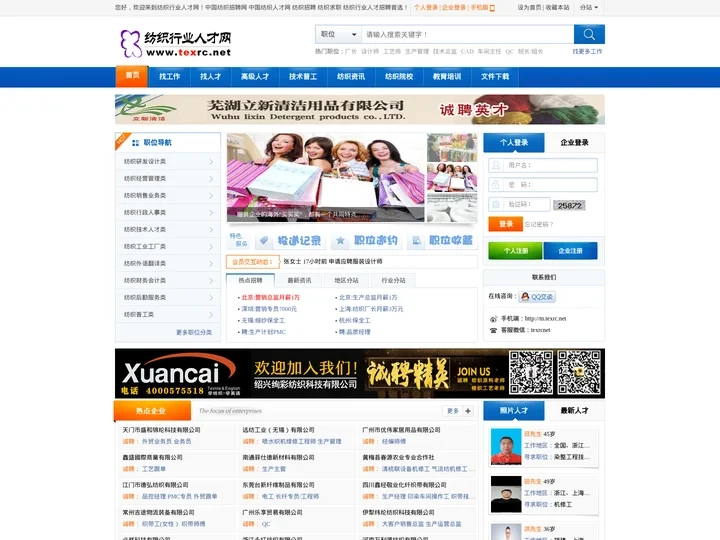The image size is (720, 540).
Task: Click the 更多职位分类 link
Action: [x=194, y=332]
